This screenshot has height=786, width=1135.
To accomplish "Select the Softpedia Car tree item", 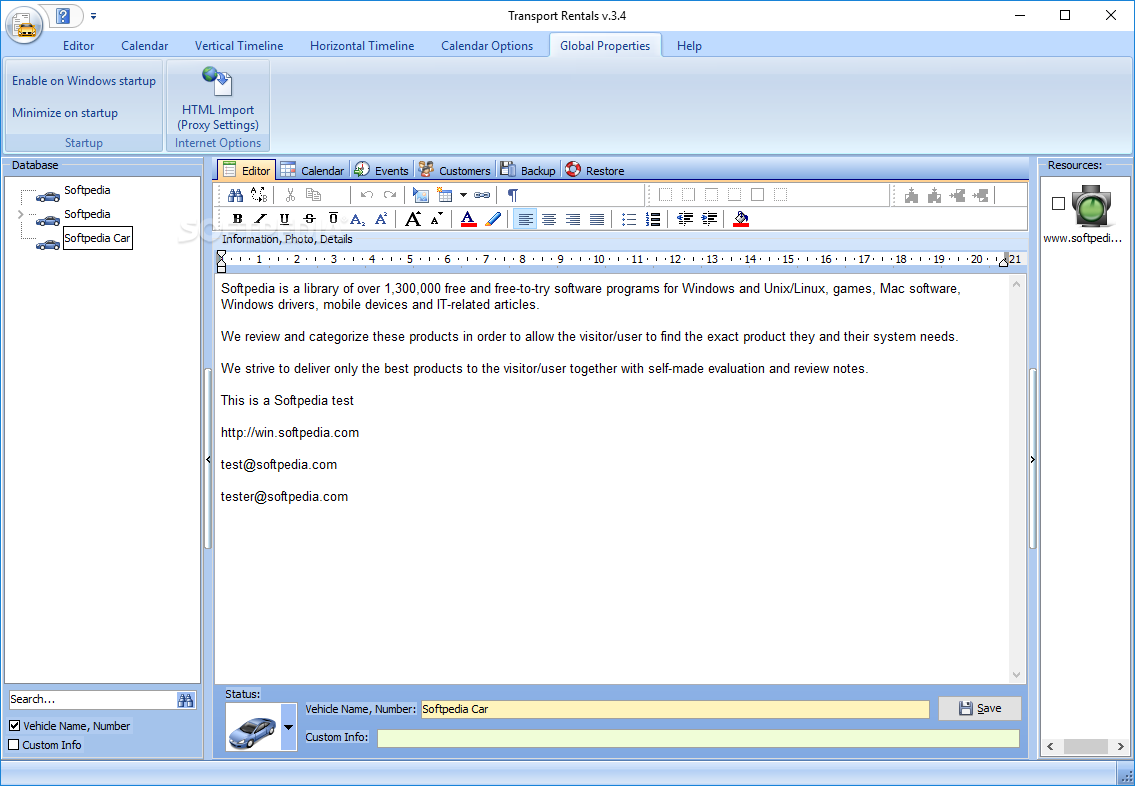I will point(97,238).
